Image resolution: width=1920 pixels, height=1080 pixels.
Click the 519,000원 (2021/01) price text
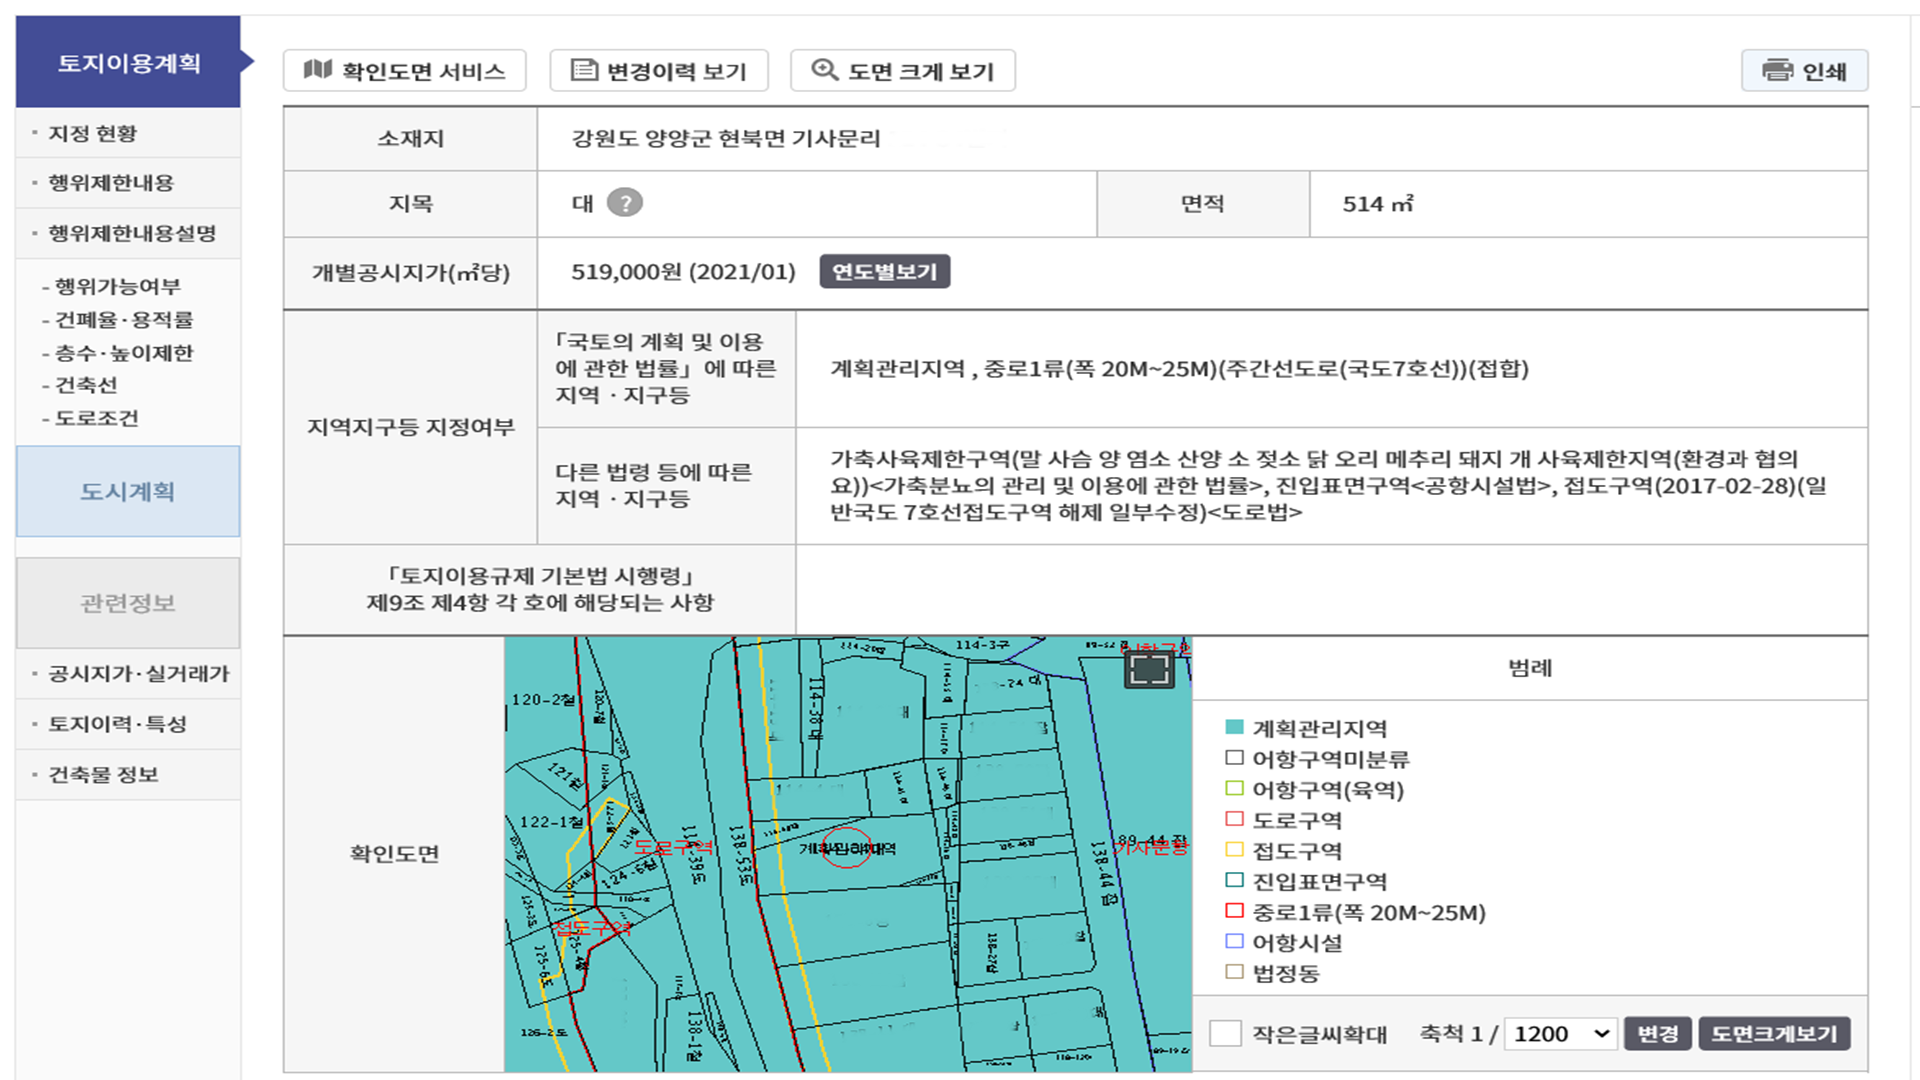[683, 272]
